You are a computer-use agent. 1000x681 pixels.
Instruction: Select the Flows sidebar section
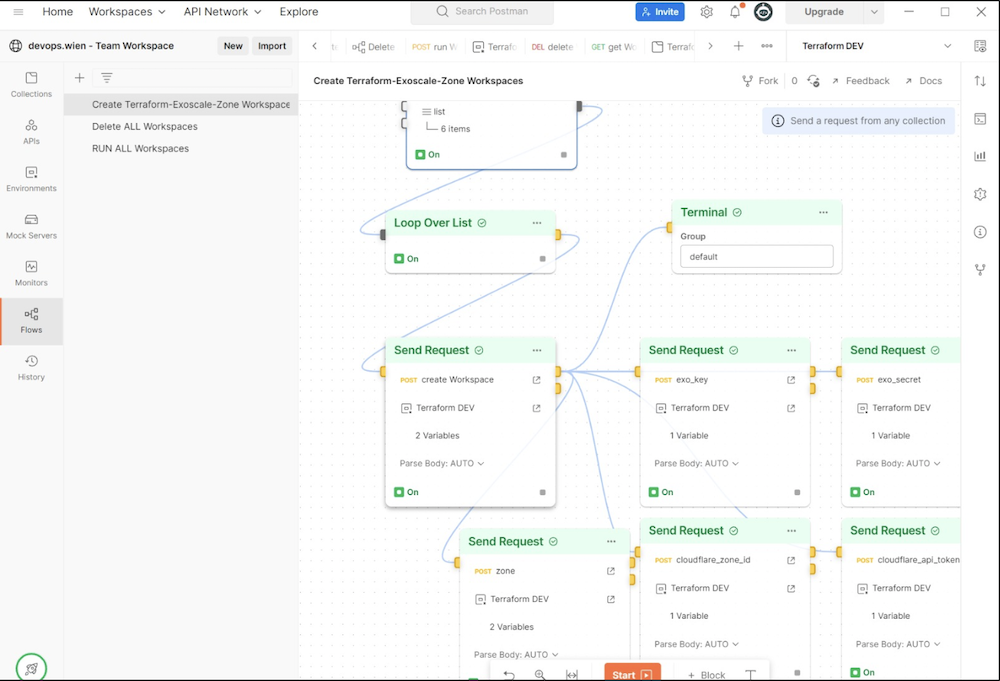[x=31, y=321]
